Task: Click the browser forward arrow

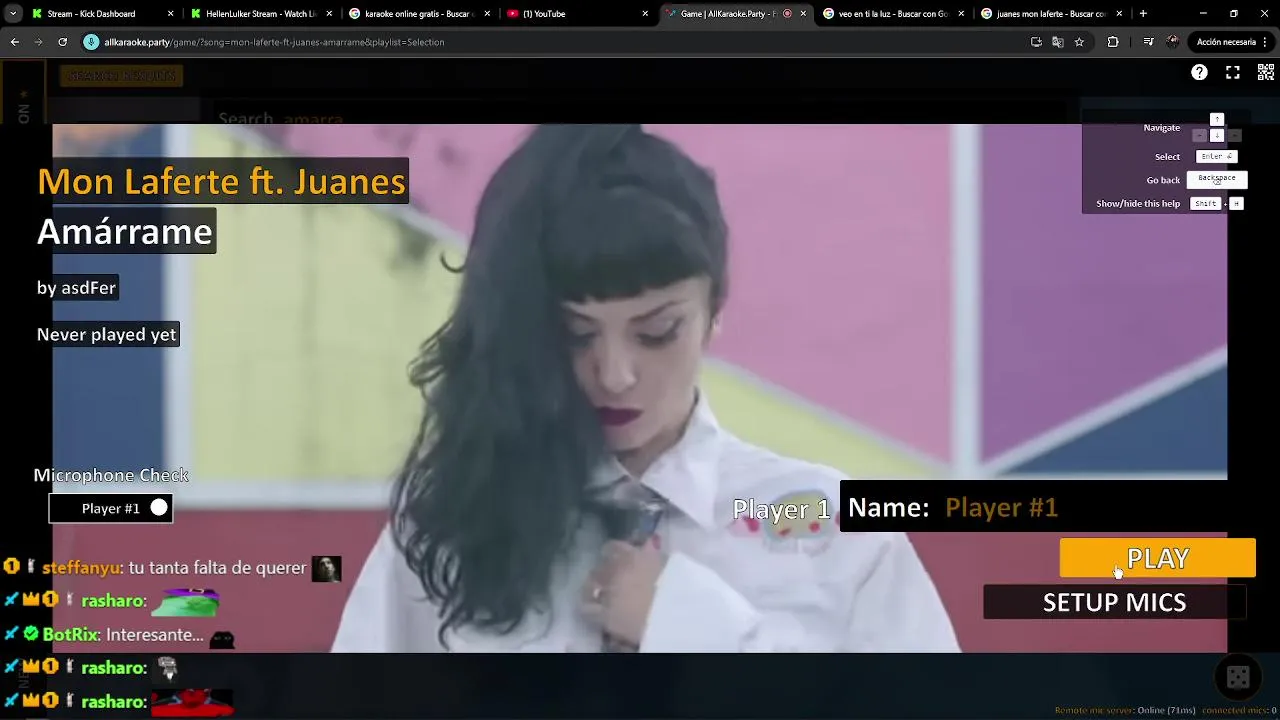Action: tap(38, 42)
